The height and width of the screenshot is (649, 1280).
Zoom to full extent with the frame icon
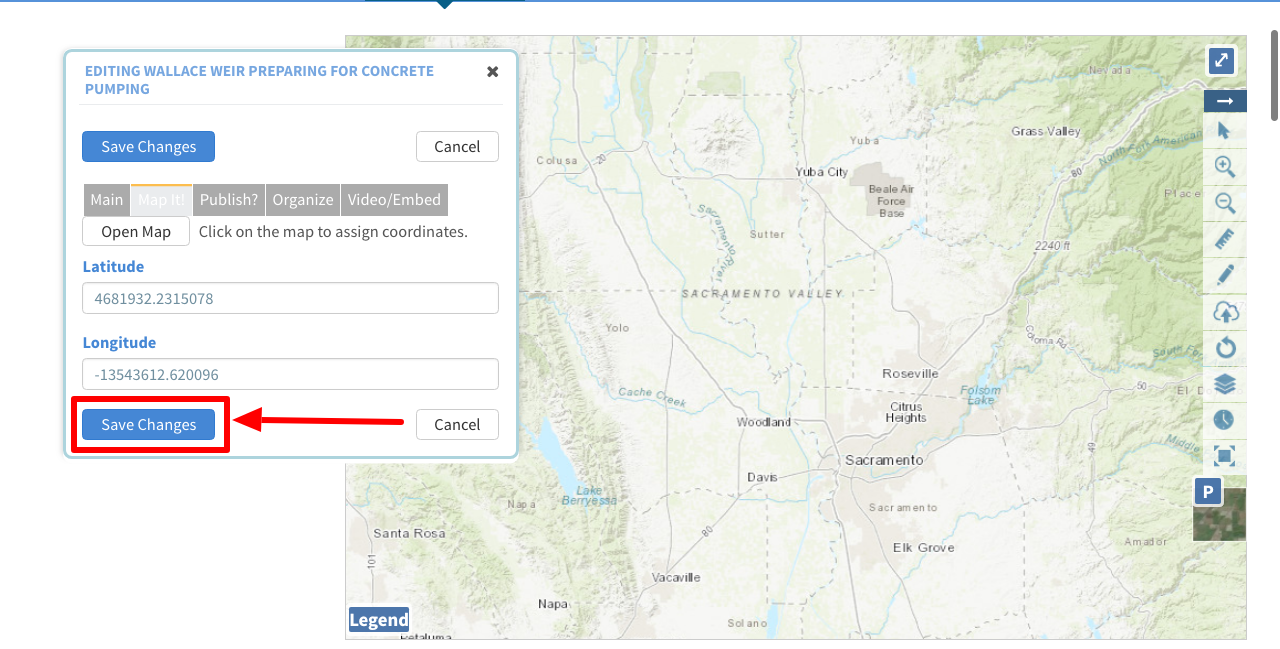pyautogui.click(x=1225, y=456)
